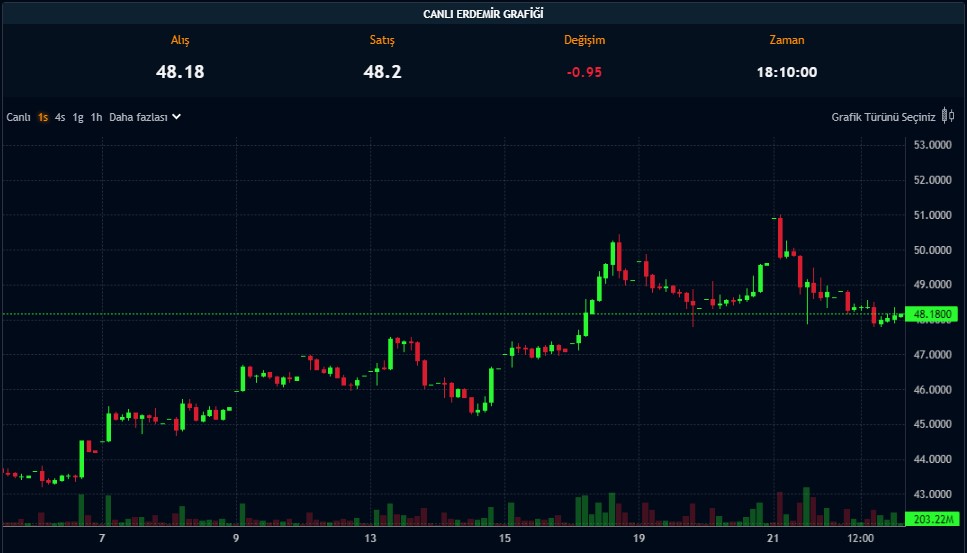
Task: Click the 15 date marker on time axis
Action: click(505, 539)
